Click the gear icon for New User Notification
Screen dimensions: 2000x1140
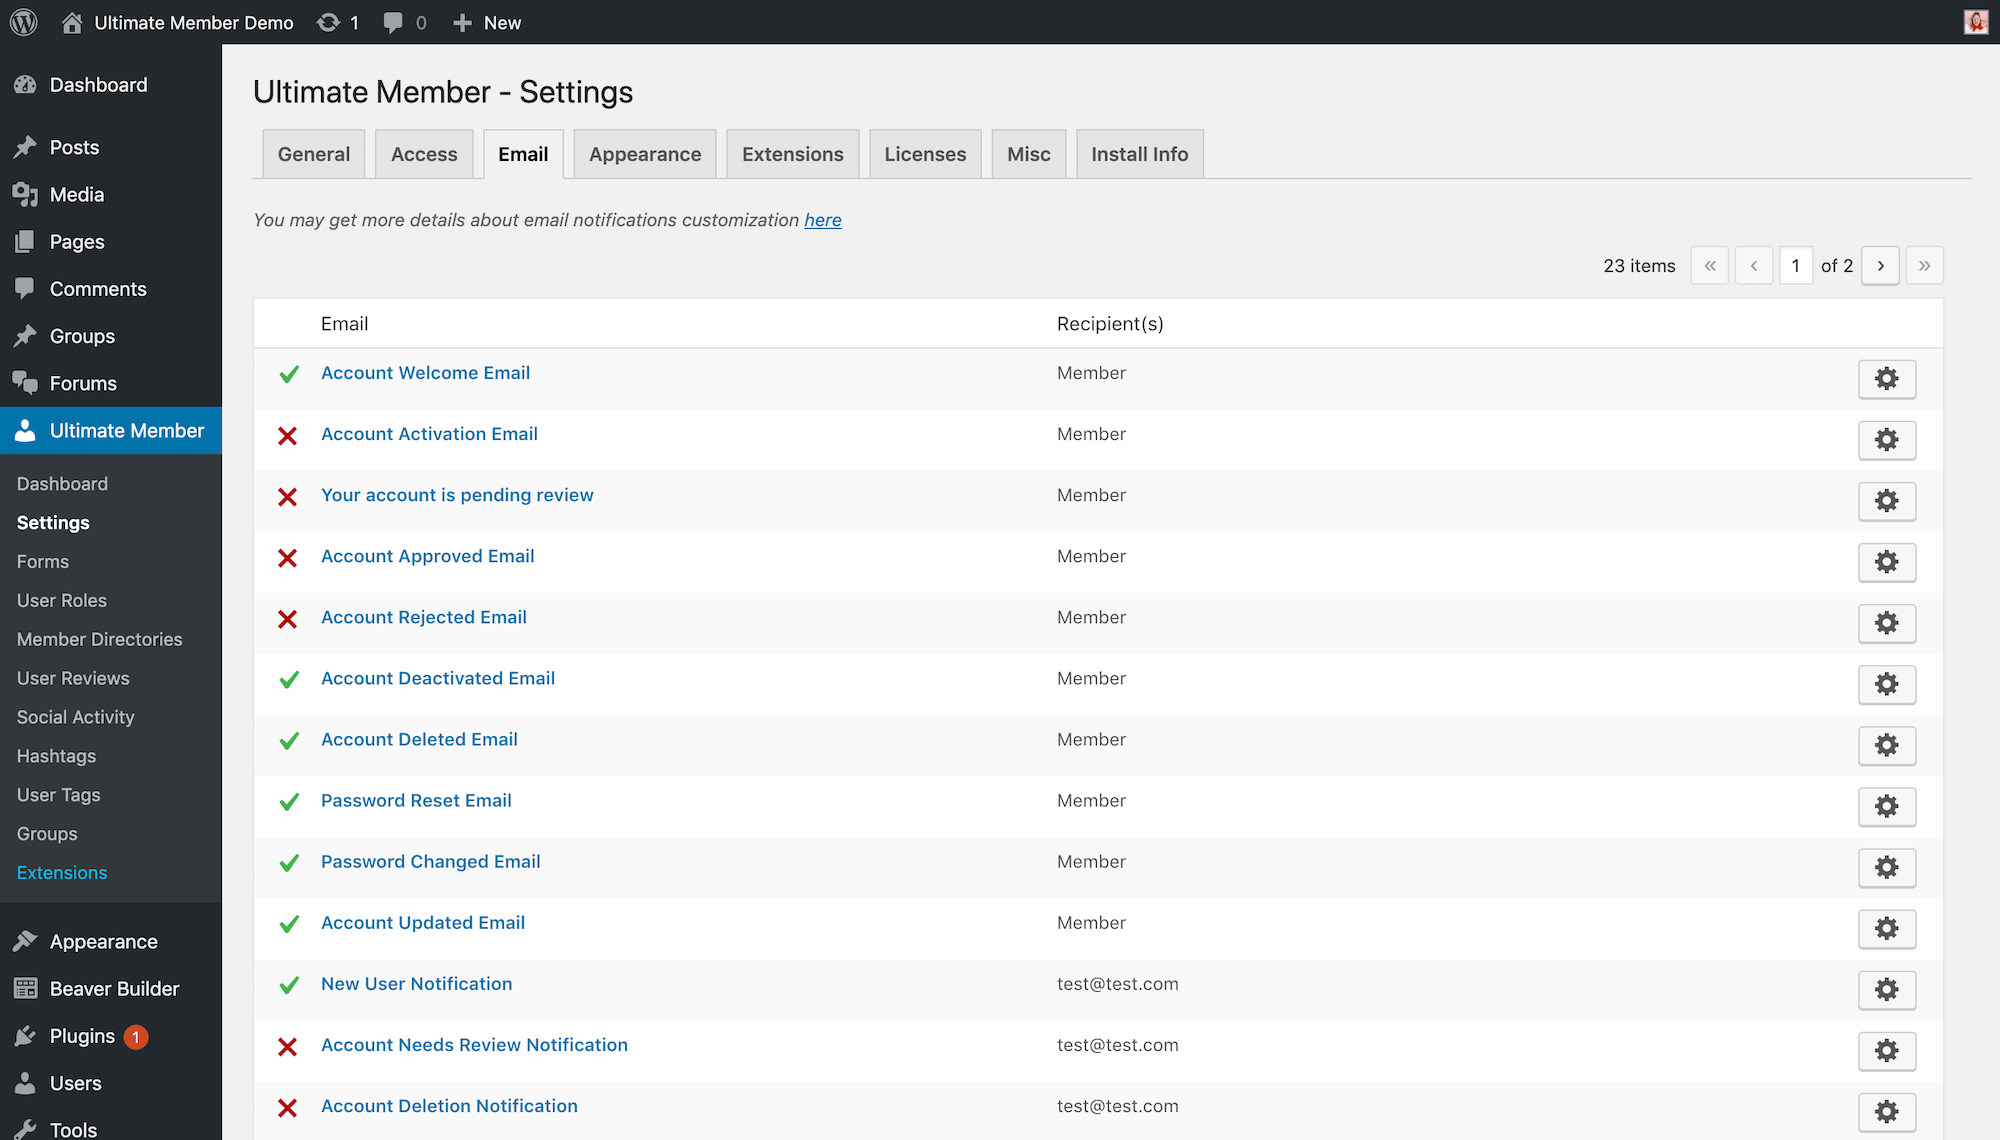(1887, 989)
